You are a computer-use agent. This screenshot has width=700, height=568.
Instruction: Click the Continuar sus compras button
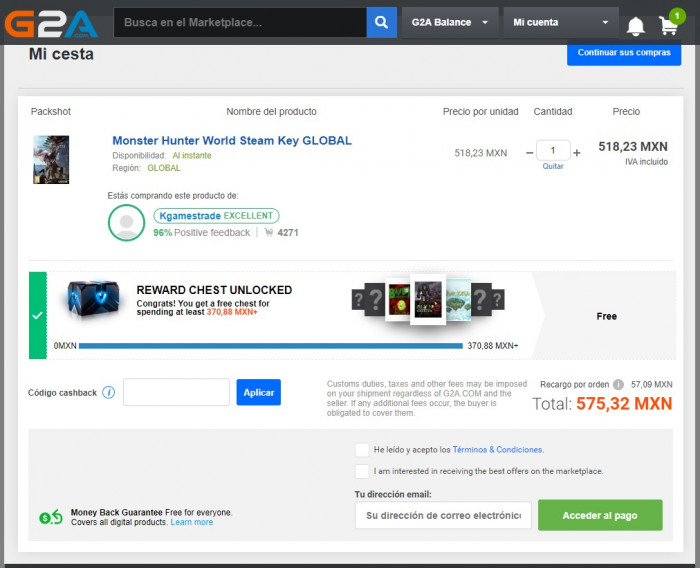[x=624, y=53]
